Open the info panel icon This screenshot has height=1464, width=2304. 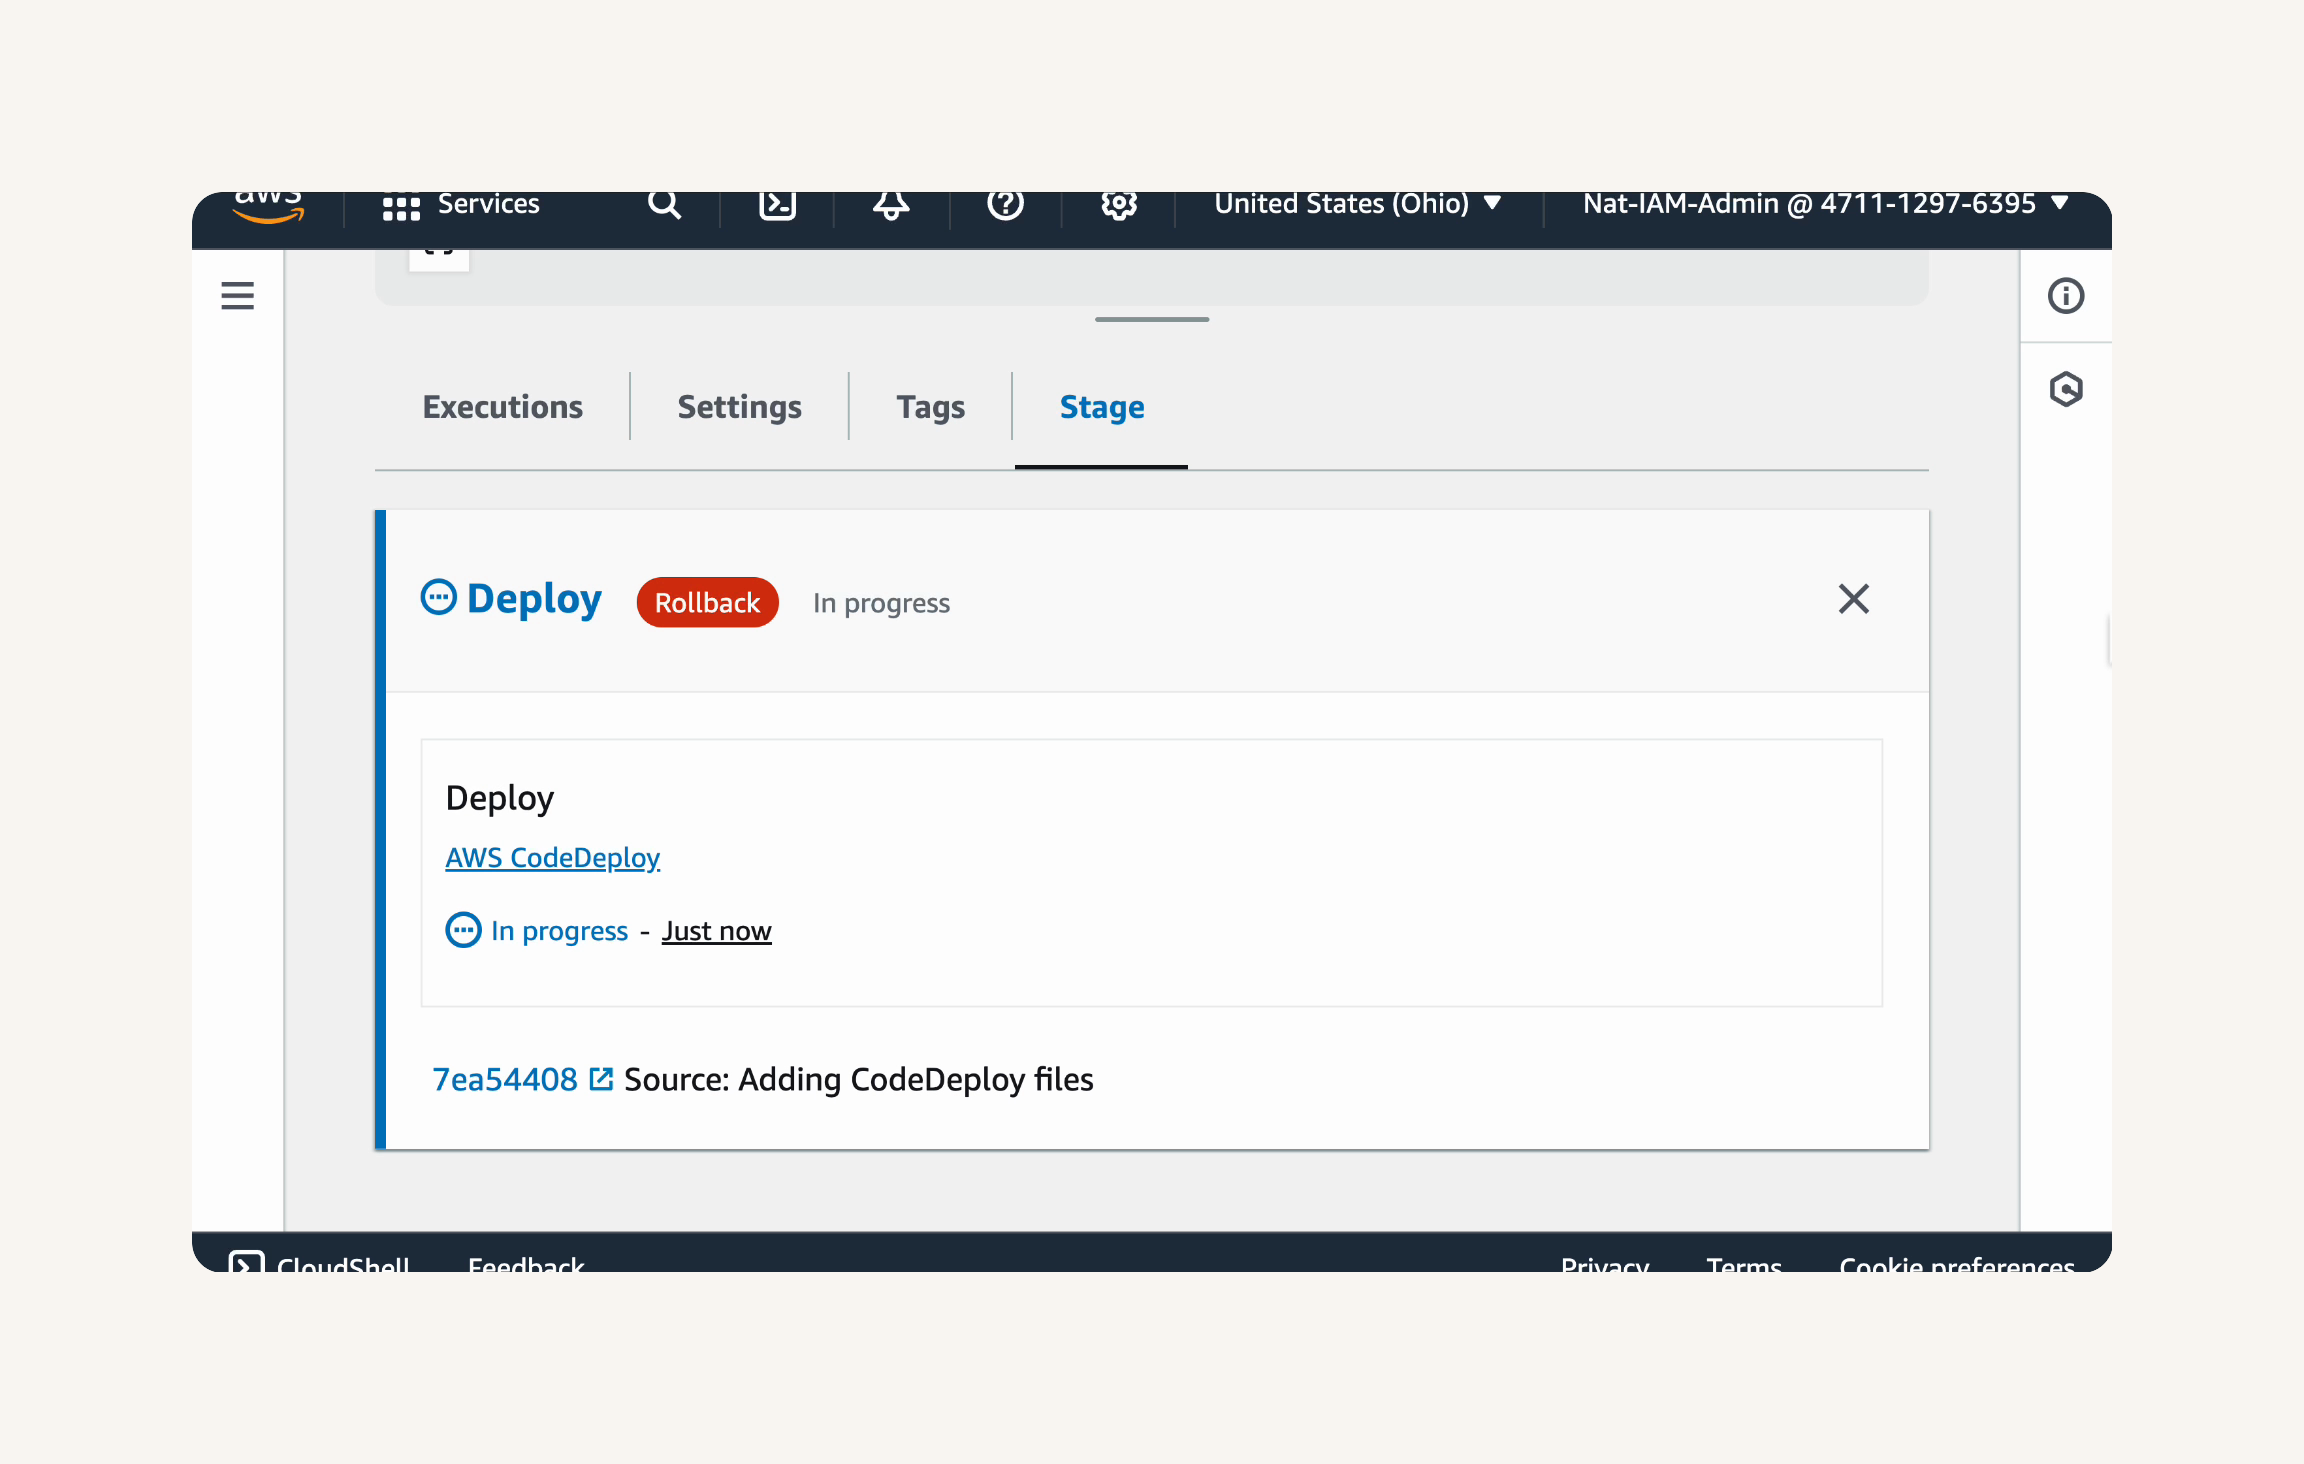2066,296
